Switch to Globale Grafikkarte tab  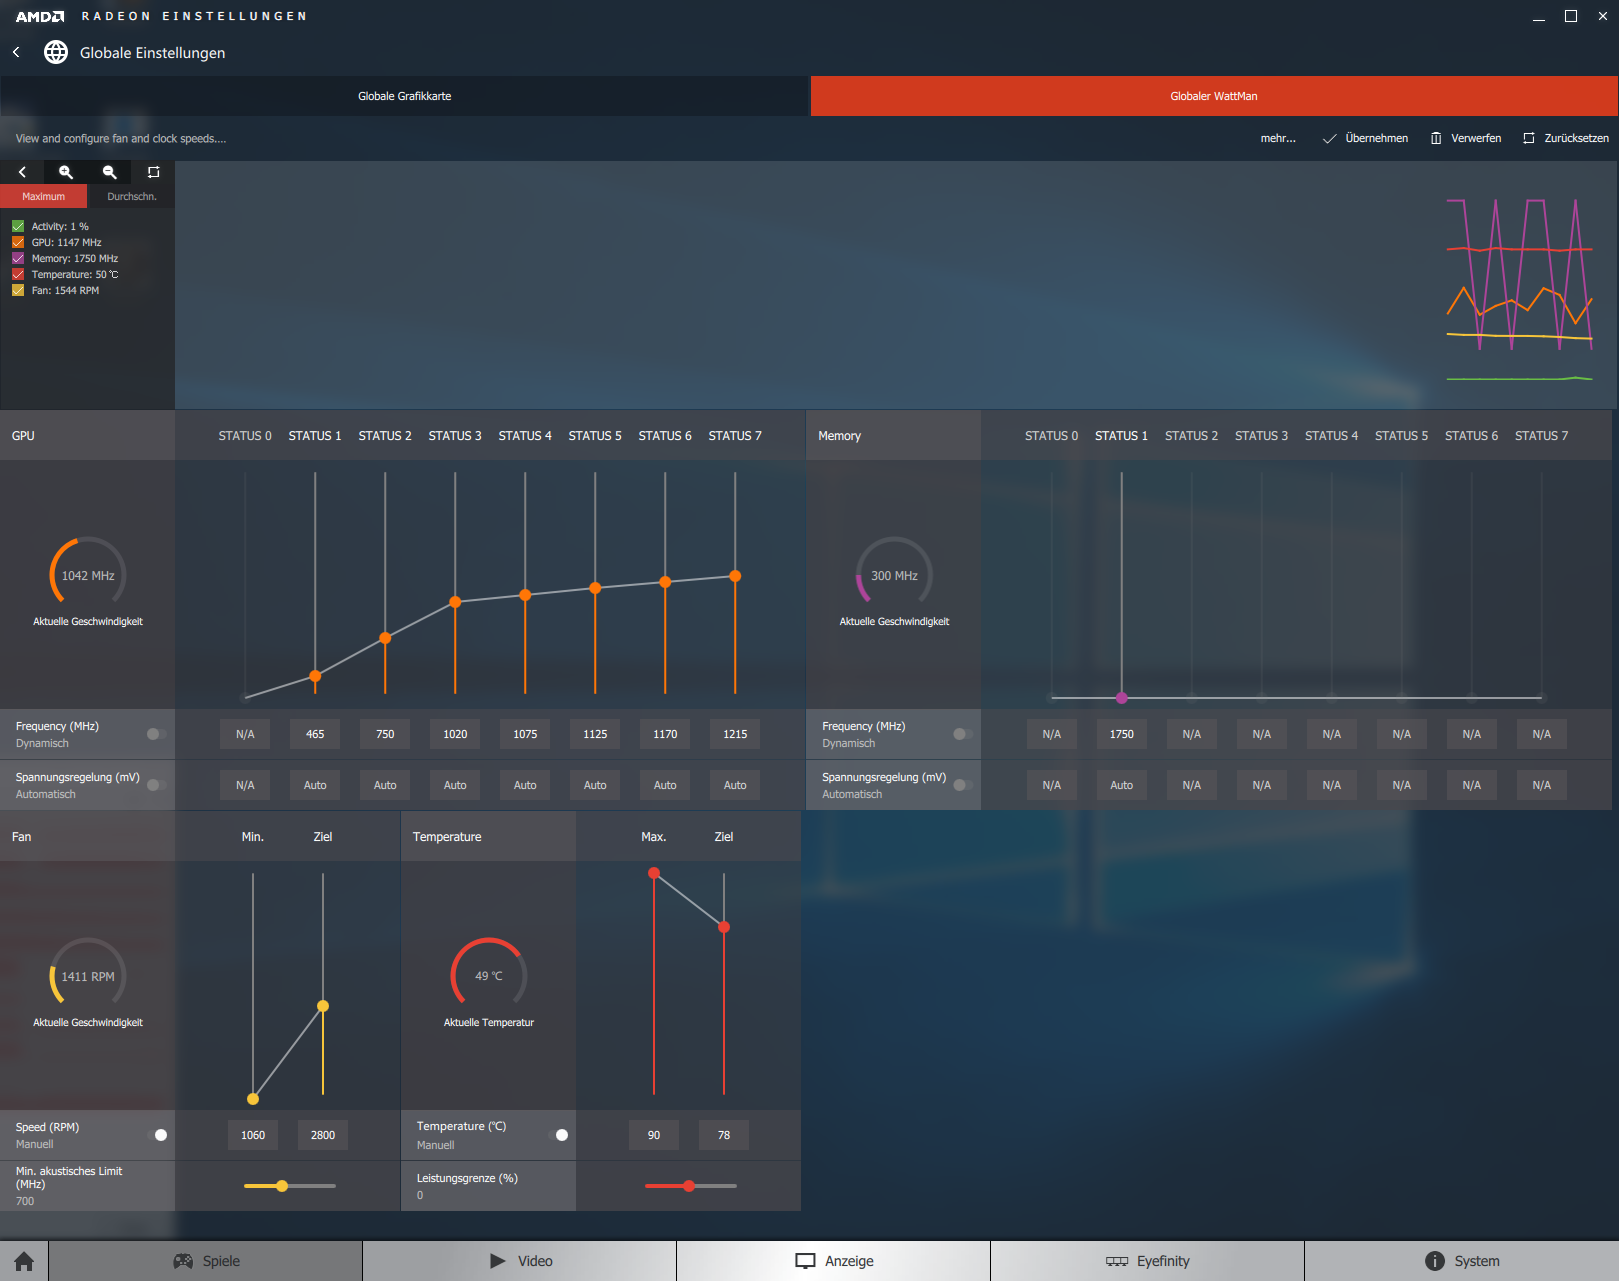(405, 96)
